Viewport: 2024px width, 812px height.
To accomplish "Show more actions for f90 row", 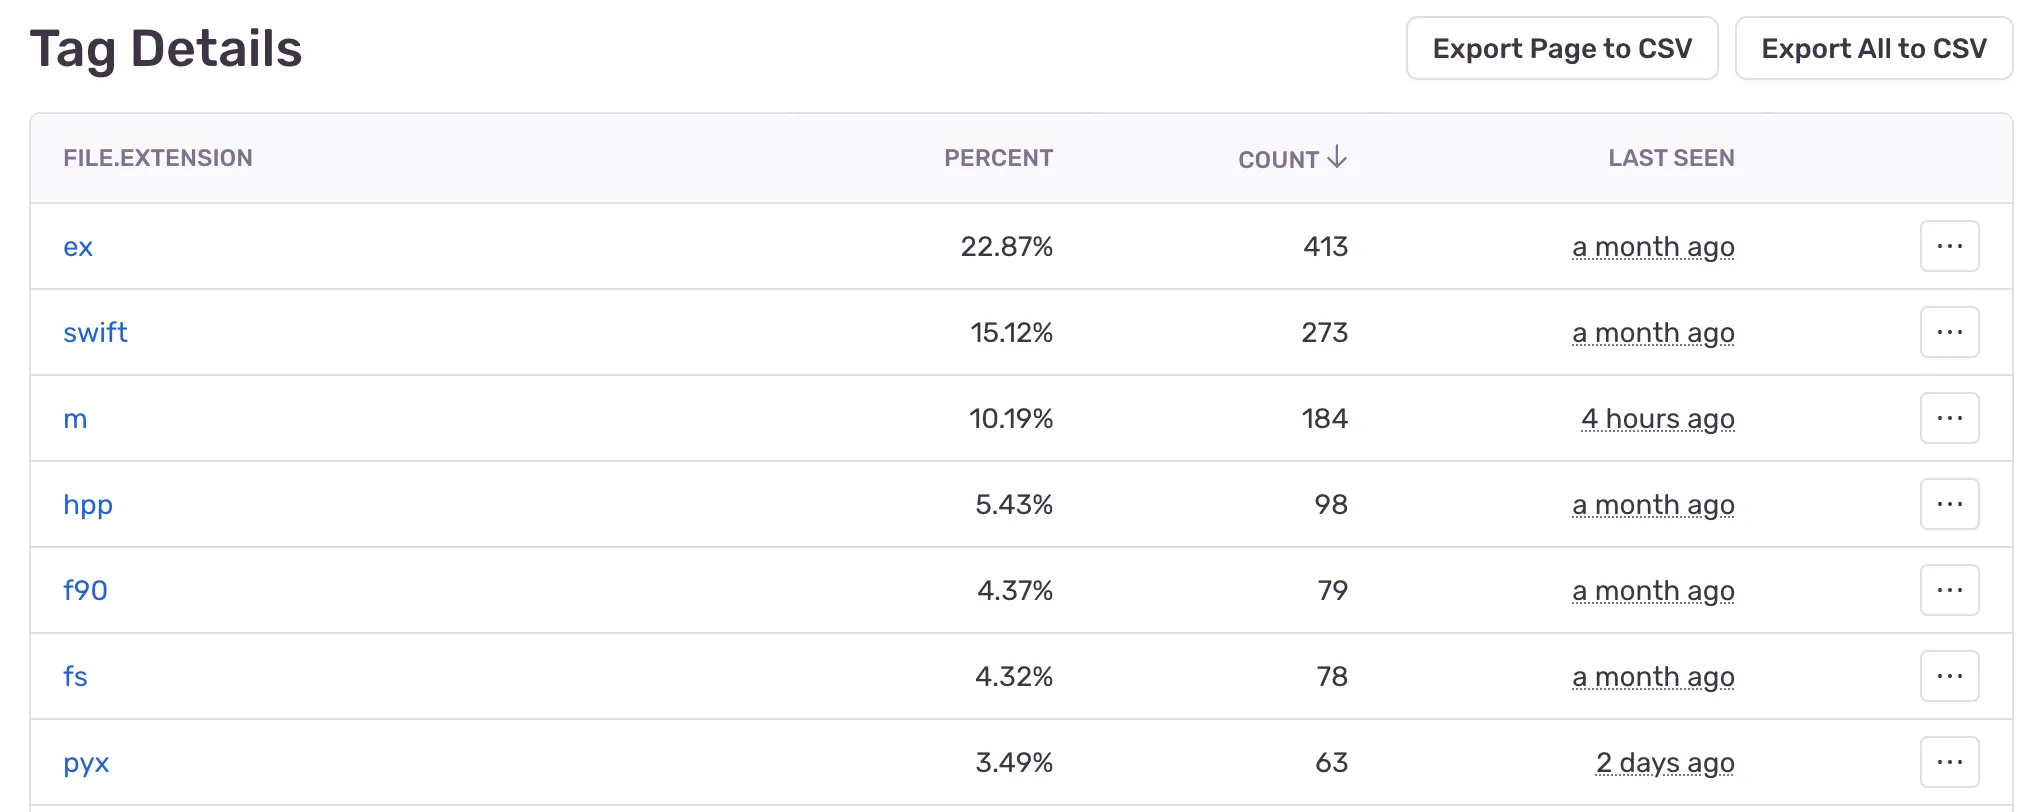I will pyautogui.click(x=1949, y=590).
